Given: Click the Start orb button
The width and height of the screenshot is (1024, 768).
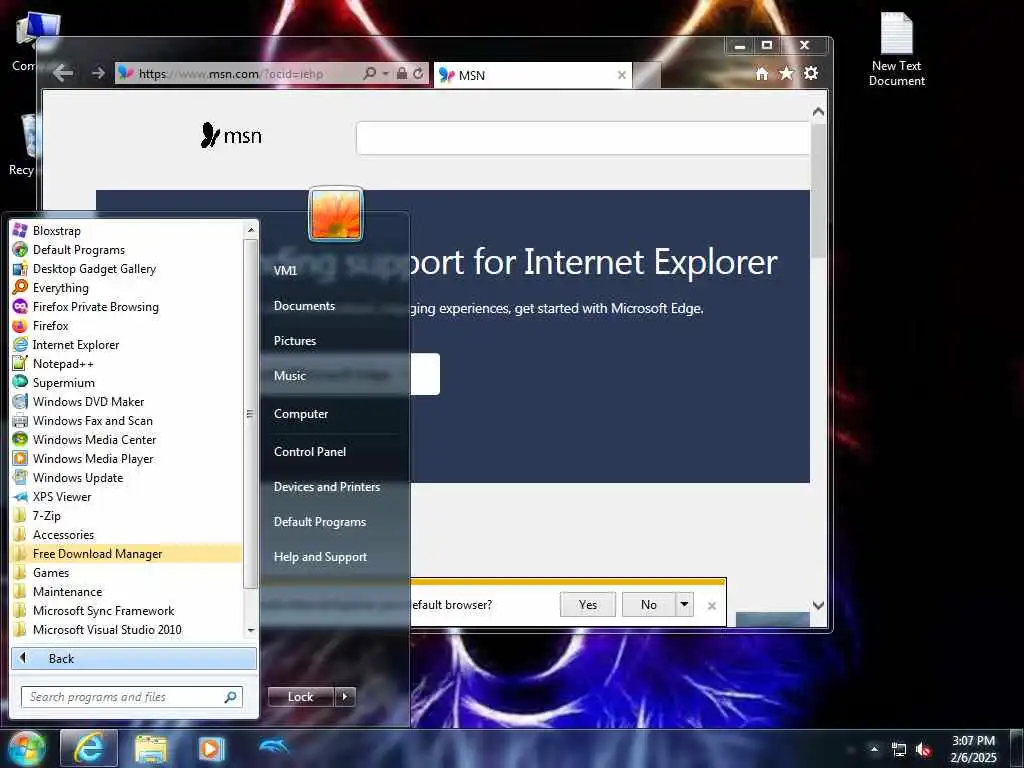Looking at the screenshot, I should pyautogui.click(x=26, y=748).
